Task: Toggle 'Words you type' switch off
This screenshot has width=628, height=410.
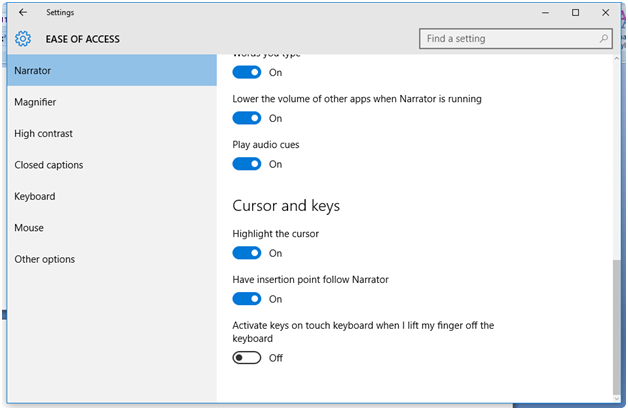Action: click(x=246, y=72)
